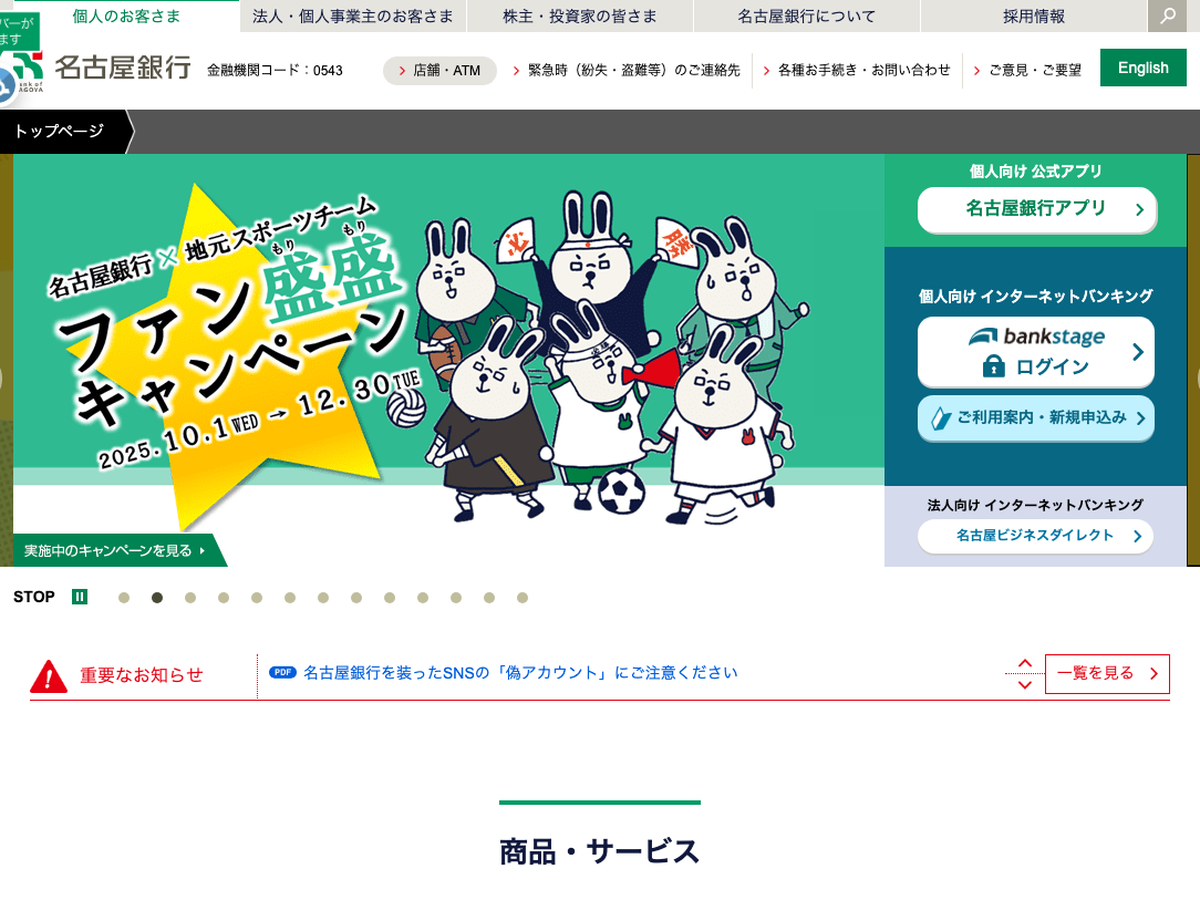Open the 店舗・ATM locator
This screenshot has width=1200, height=900.
tap(440, 70)
